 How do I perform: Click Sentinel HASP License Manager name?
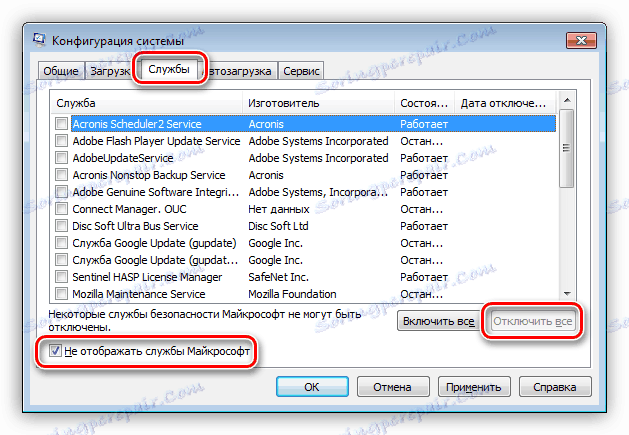pos(147,277)
